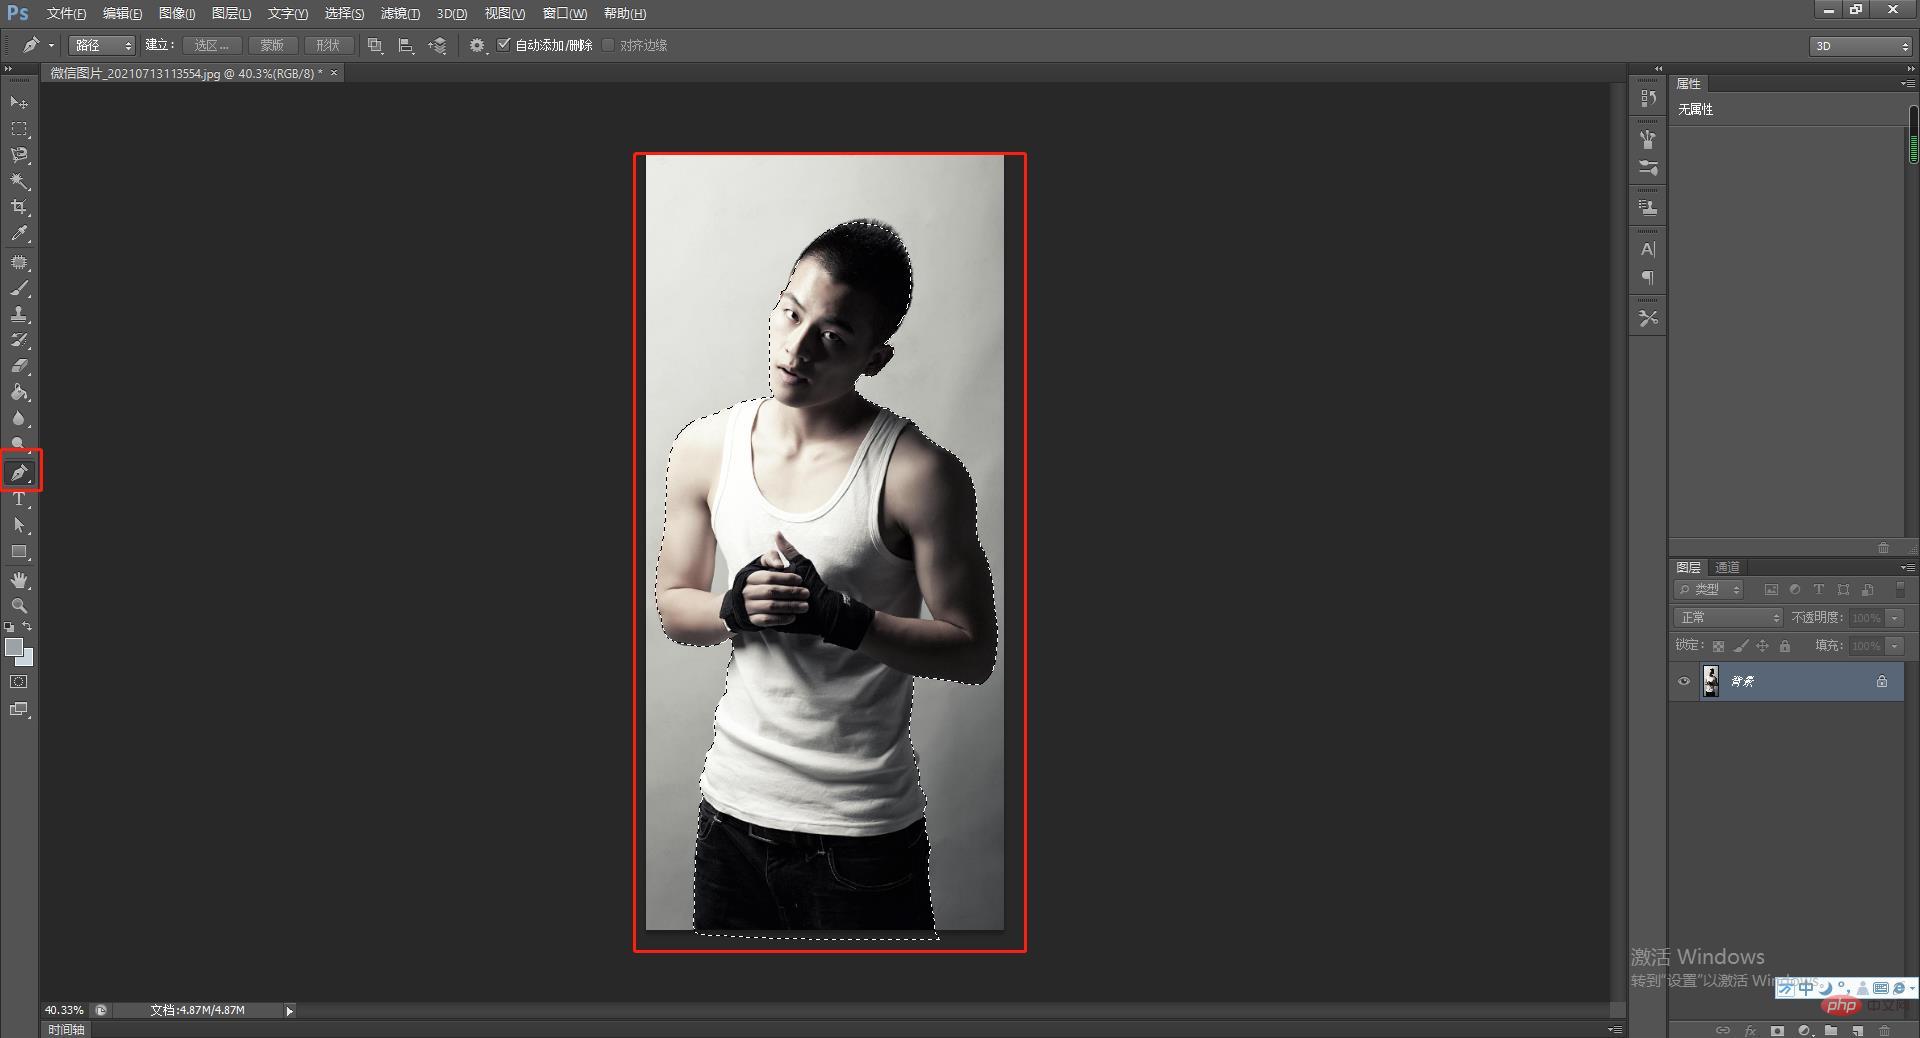Open the Layers panel flyout menu
1920x1038 pixels.
1907,567
